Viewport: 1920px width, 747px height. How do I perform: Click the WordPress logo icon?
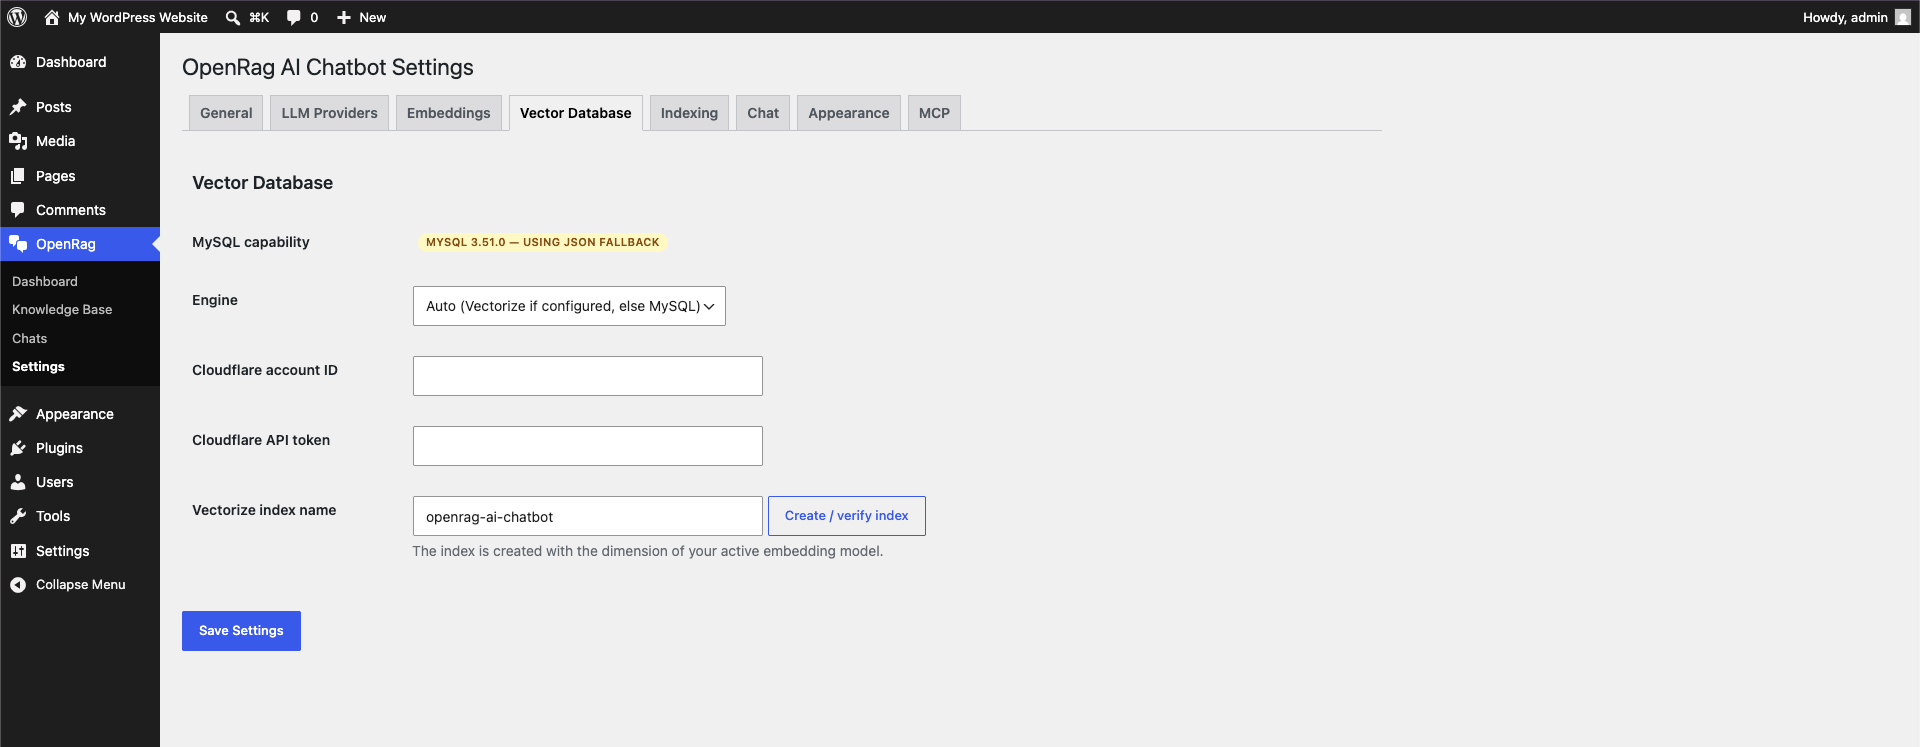click(x=17, y=17)
